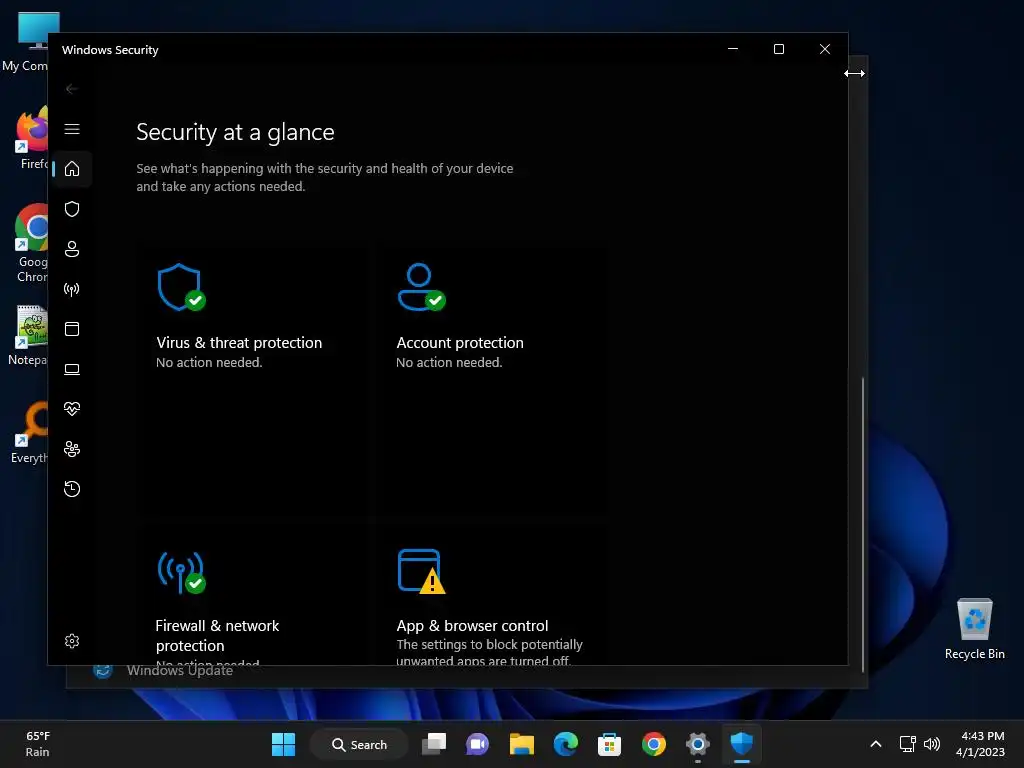This screenshot has width=1024, height=768.
Task: Select the Home sidebar icon
Action: click(72, 169)
